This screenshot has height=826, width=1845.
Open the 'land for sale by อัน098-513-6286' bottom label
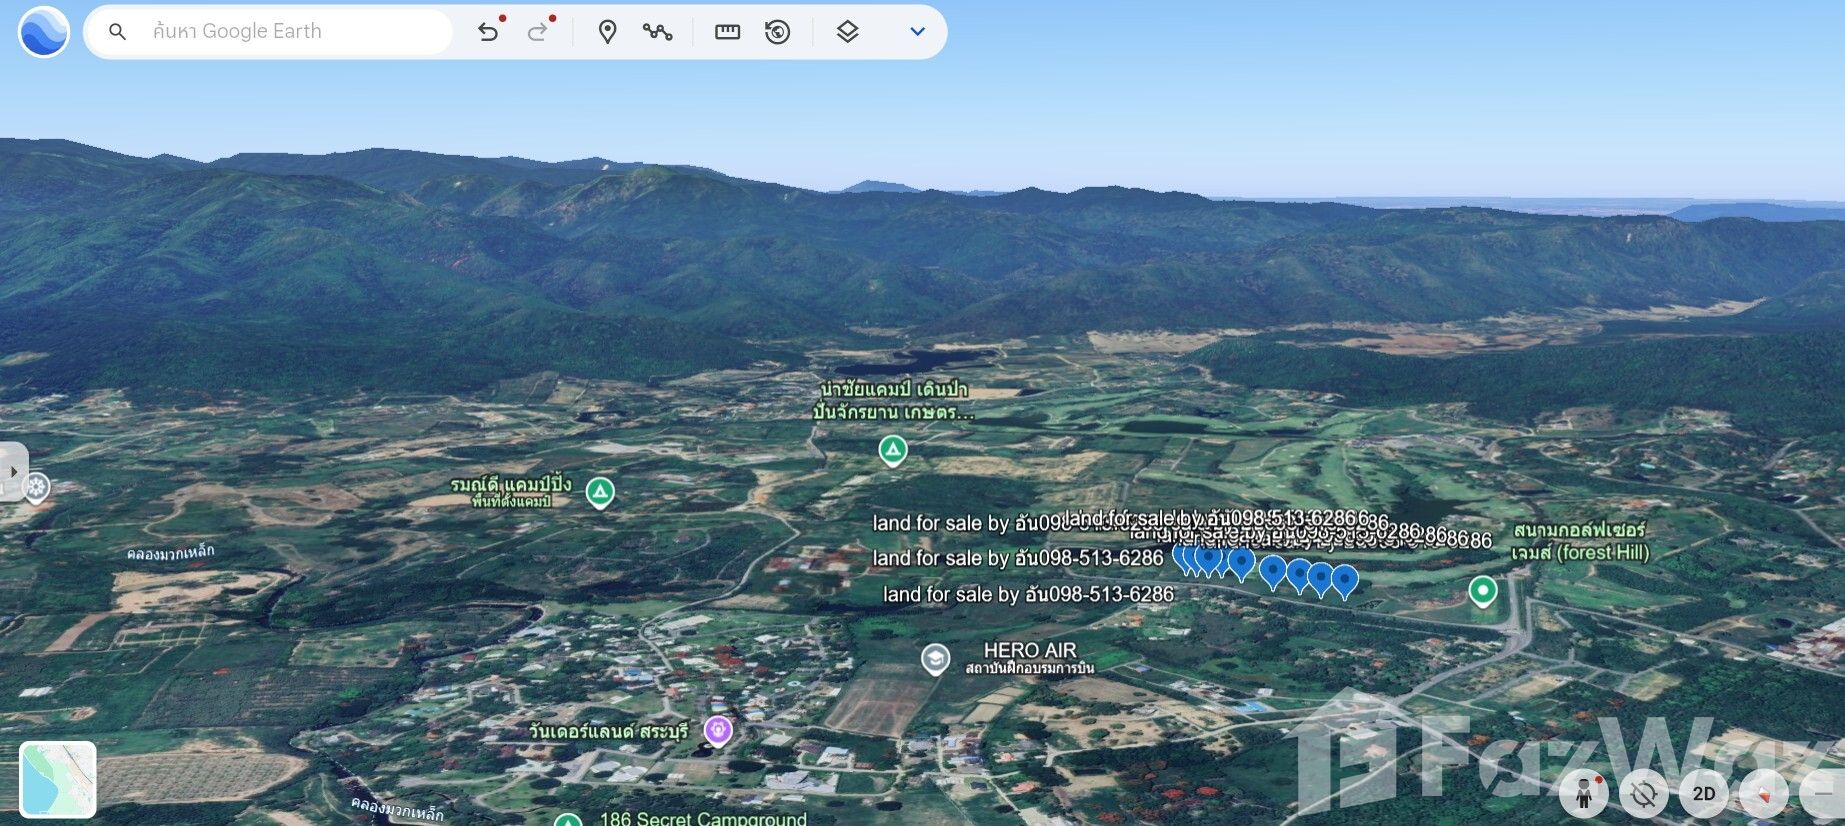point(1028,595)
